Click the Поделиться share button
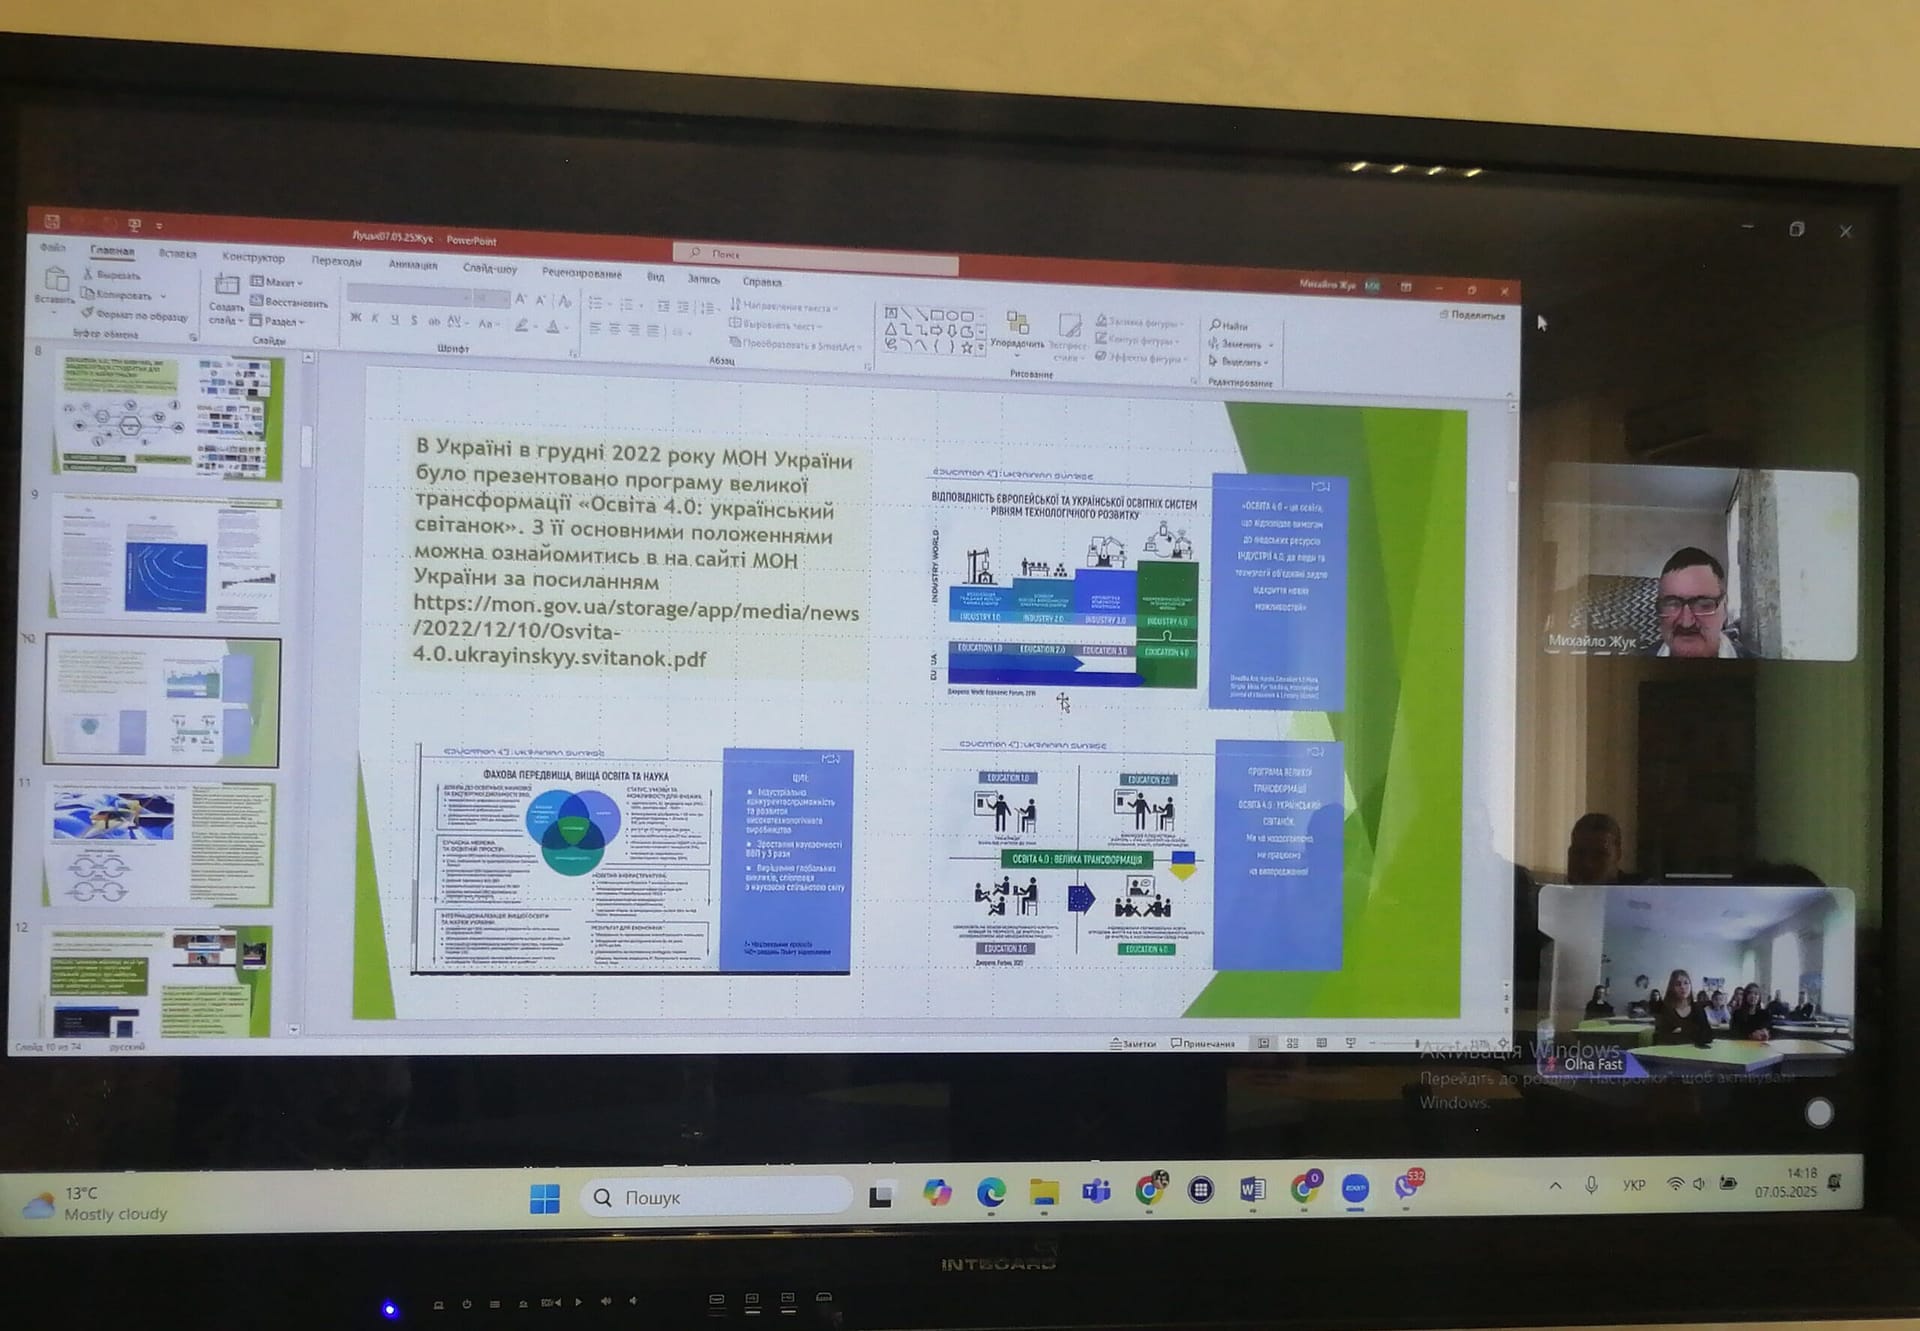The height and width of the screenshot is (1331, 1920). [1472, 315]
